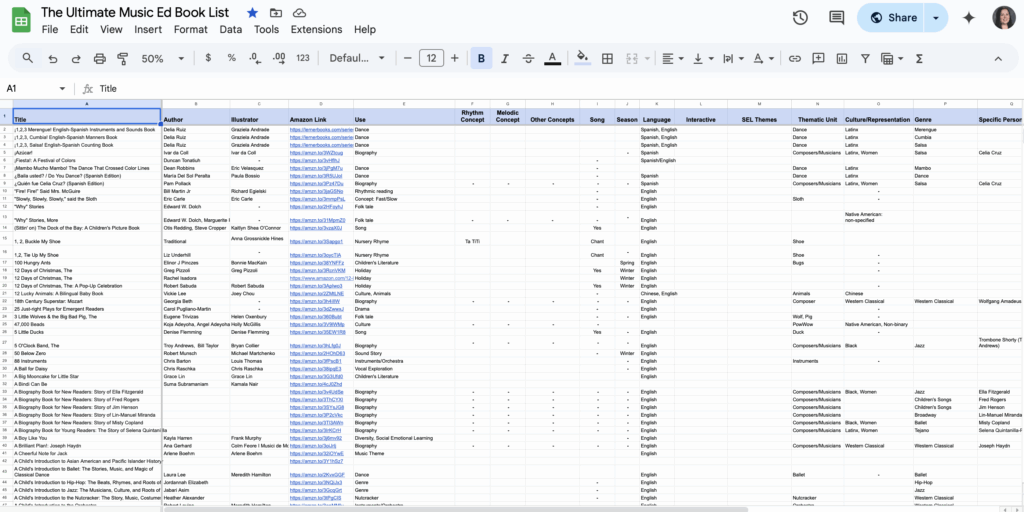Open the Edit menu
1024x512 pixels.
(79, 29)
